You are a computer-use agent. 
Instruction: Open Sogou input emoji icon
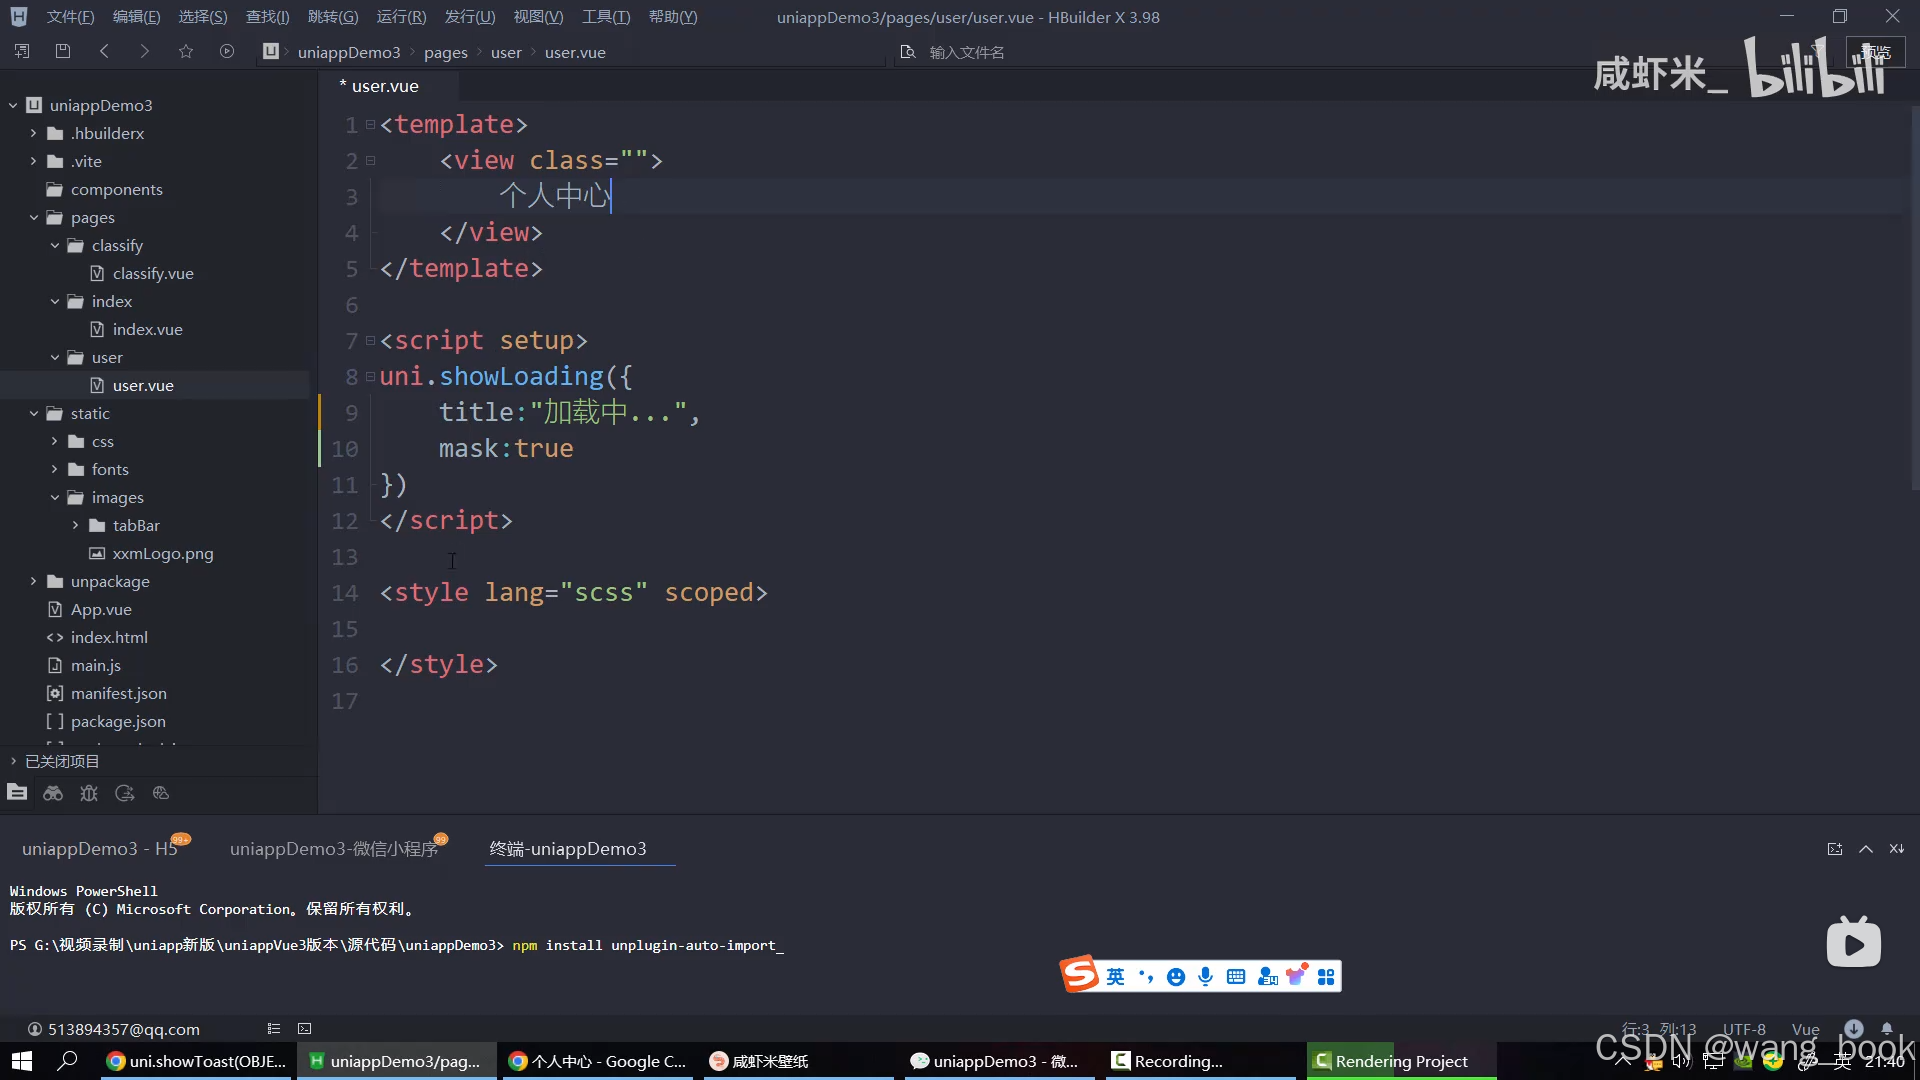[x=1176, y=977]
